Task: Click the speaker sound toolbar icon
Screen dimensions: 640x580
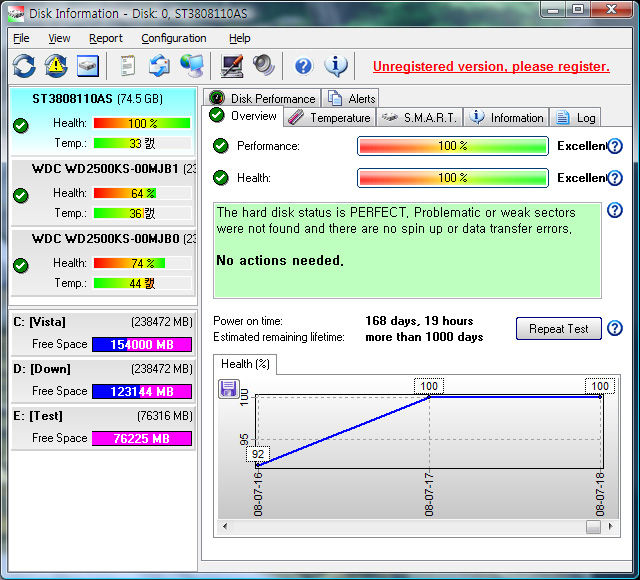Action: pos(263,65)
